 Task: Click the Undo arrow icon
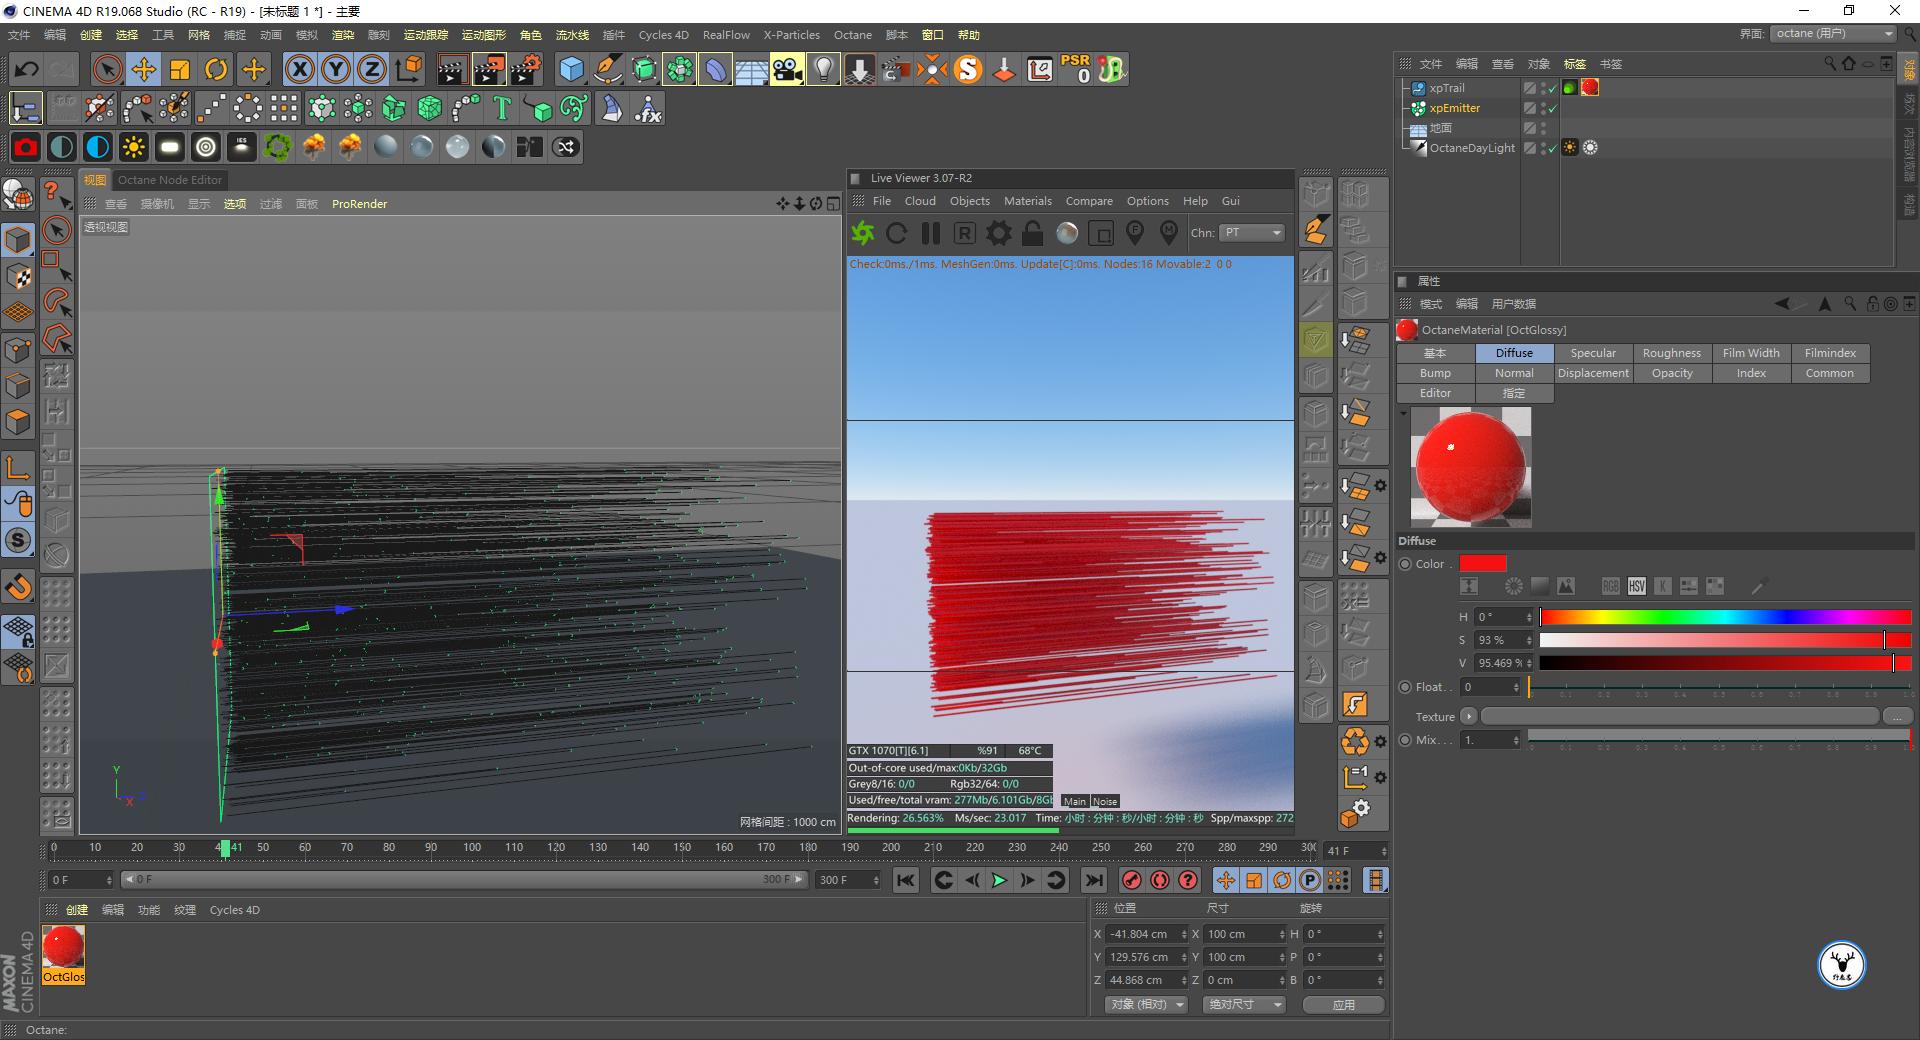(27, 69)
